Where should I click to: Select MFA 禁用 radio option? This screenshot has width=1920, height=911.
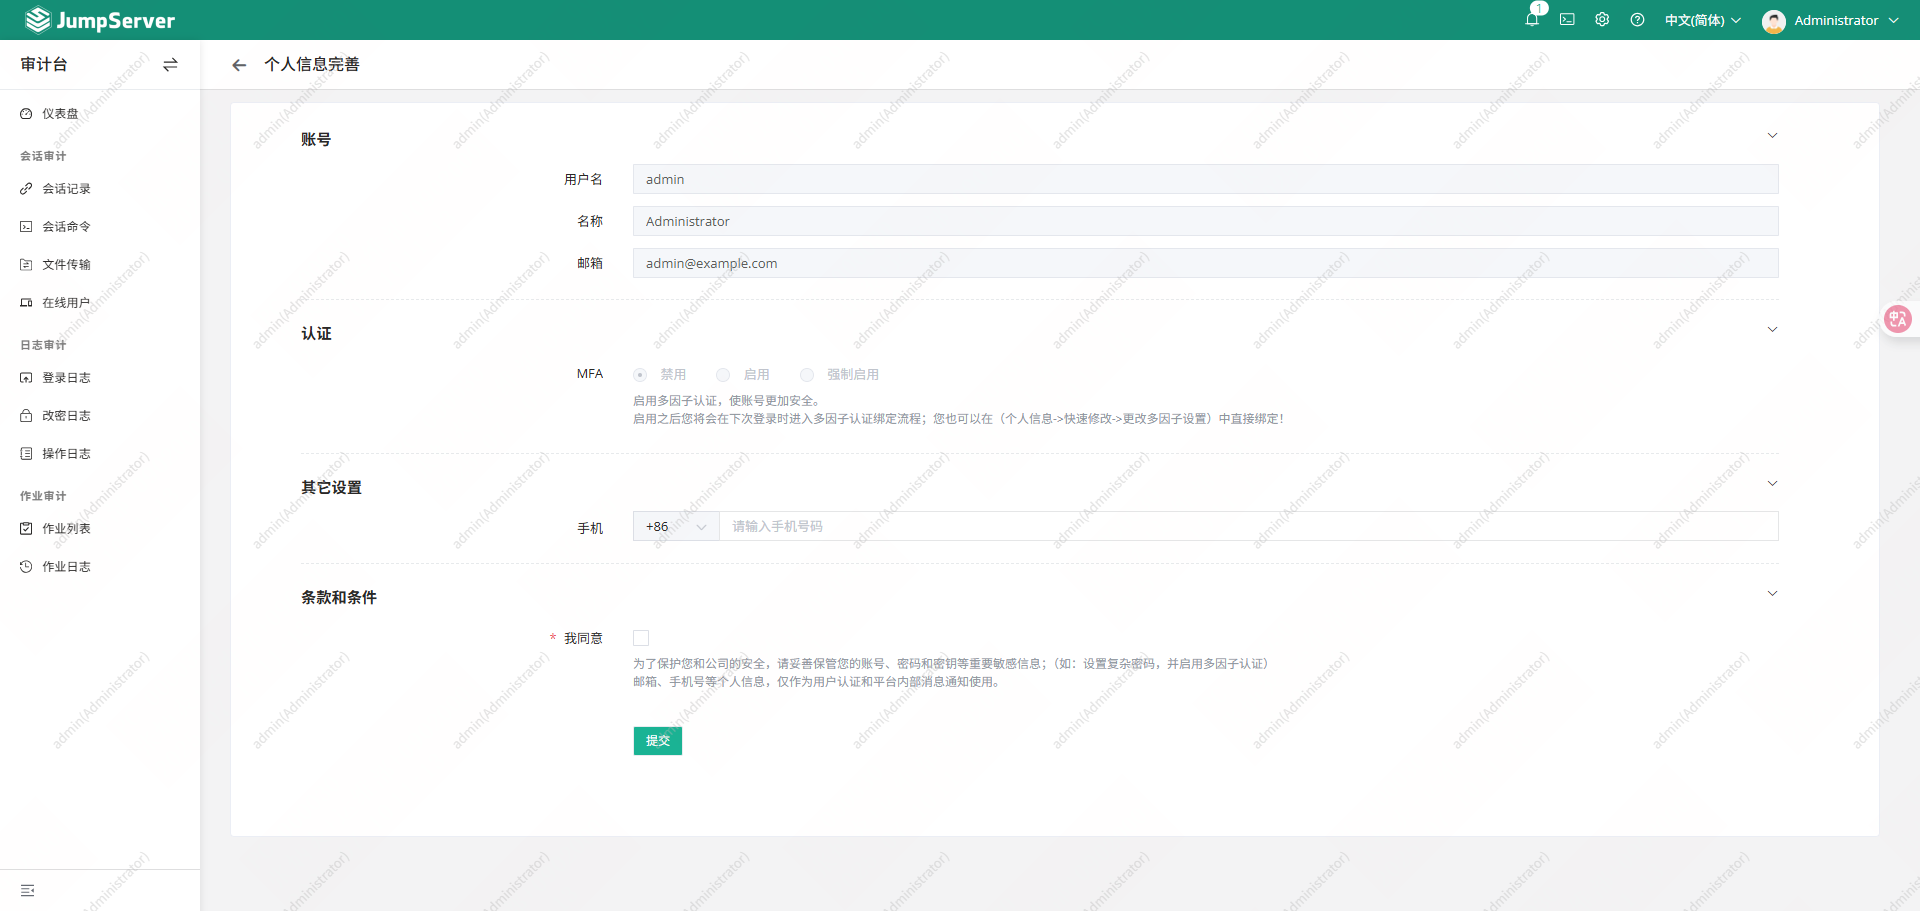pyautogui.click(x=640, y=375)
